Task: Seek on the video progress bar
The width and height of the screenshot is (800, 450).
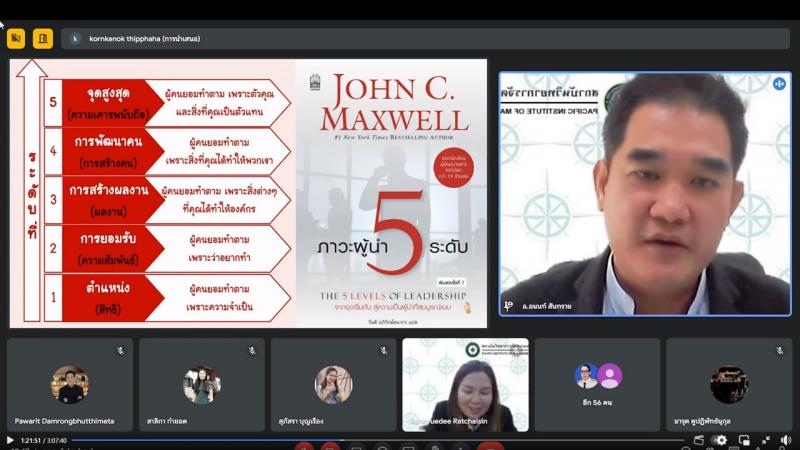Action: (378, 440)
